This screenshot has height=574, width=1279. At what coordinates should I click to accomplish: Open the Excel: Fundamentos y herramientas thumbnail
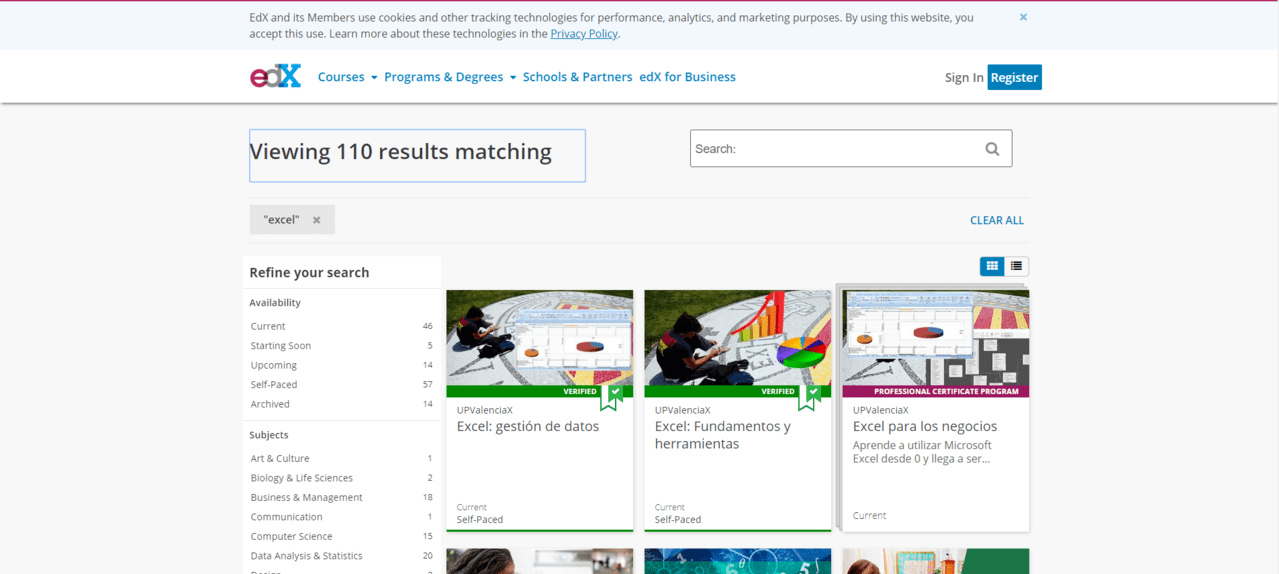point(737,337)
